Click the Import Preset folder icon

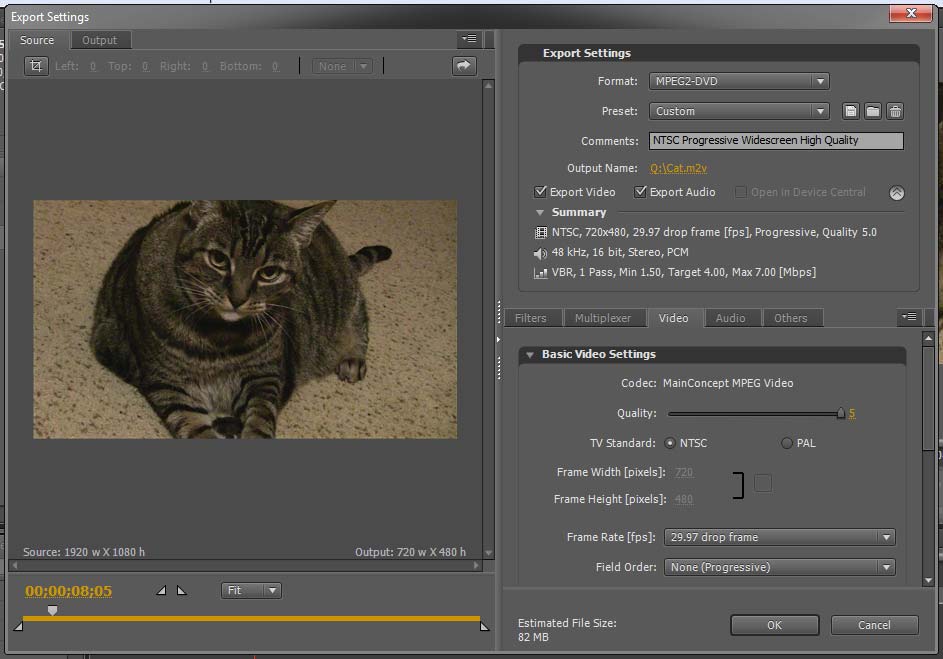pyautogui.click(x=873, y=111)
